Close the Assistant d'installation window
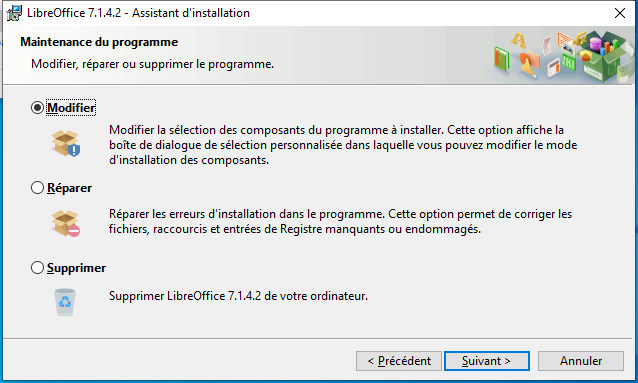The height and width of the screenshot is (383, 638). (x=620, y=13)
